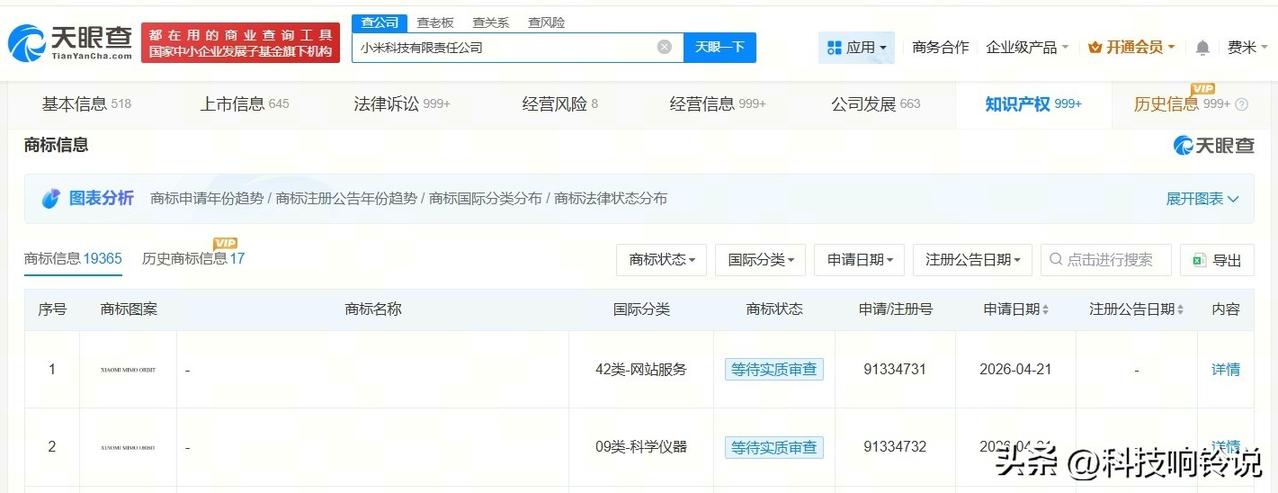Select the 查风险 search tab
The image size is (1278, 493).
pos(546,22)
